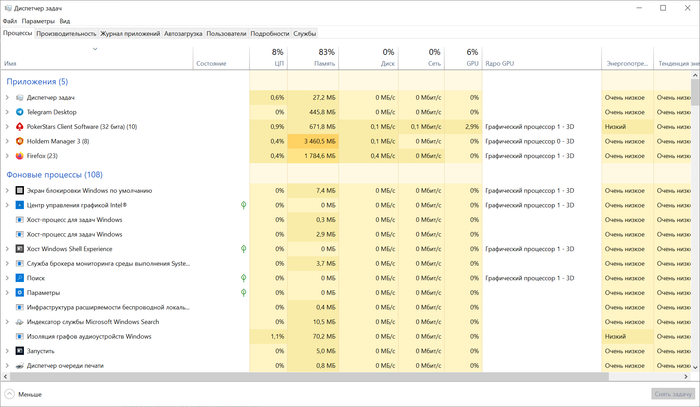Open the Файл menu
This screenshot has height=407, width=700.
[x=10, y=20]
